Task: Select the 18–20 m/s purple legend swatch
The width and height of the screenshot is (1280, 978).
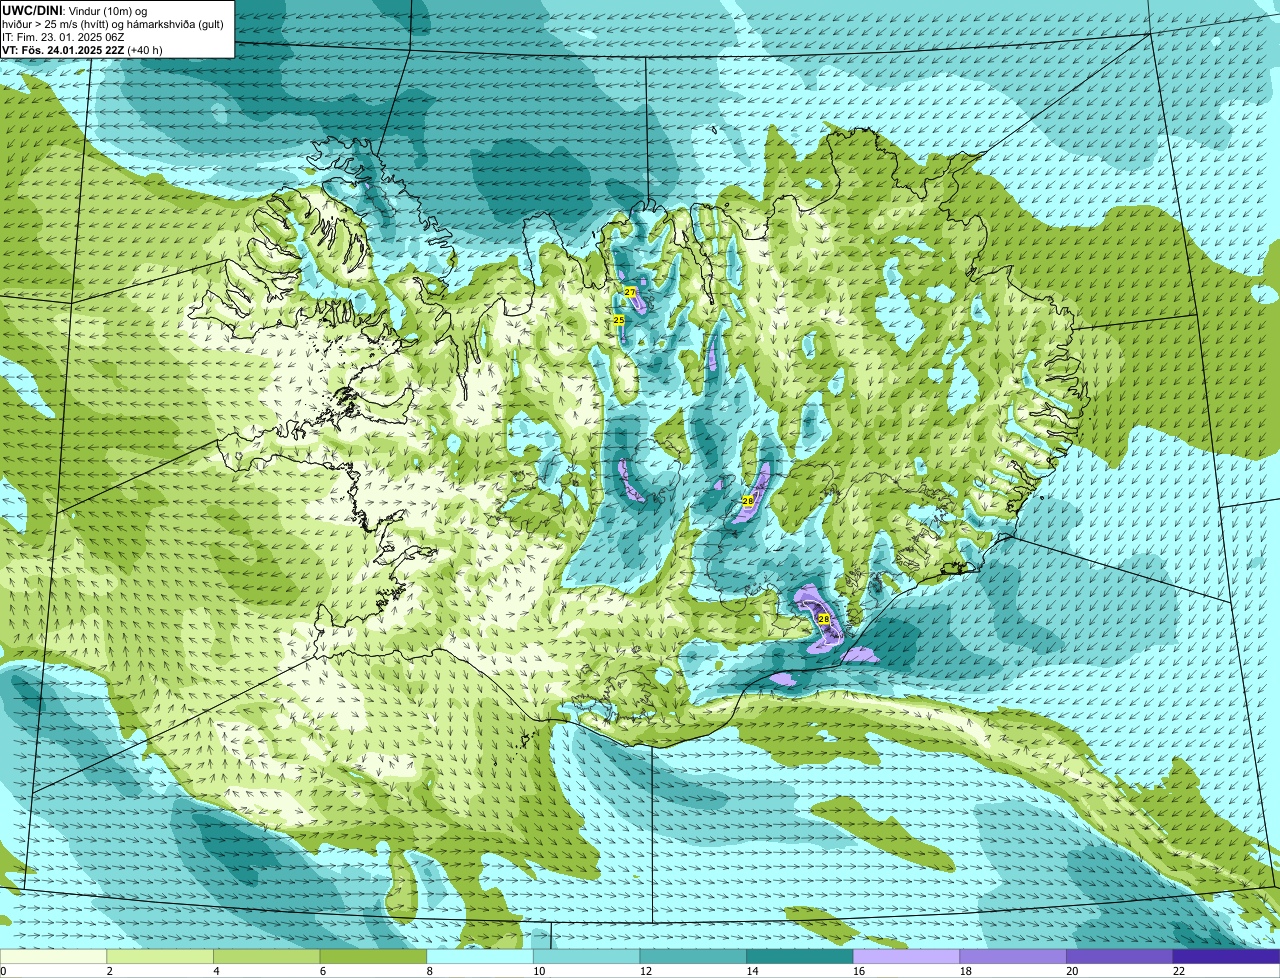Action: point(1013,956)
